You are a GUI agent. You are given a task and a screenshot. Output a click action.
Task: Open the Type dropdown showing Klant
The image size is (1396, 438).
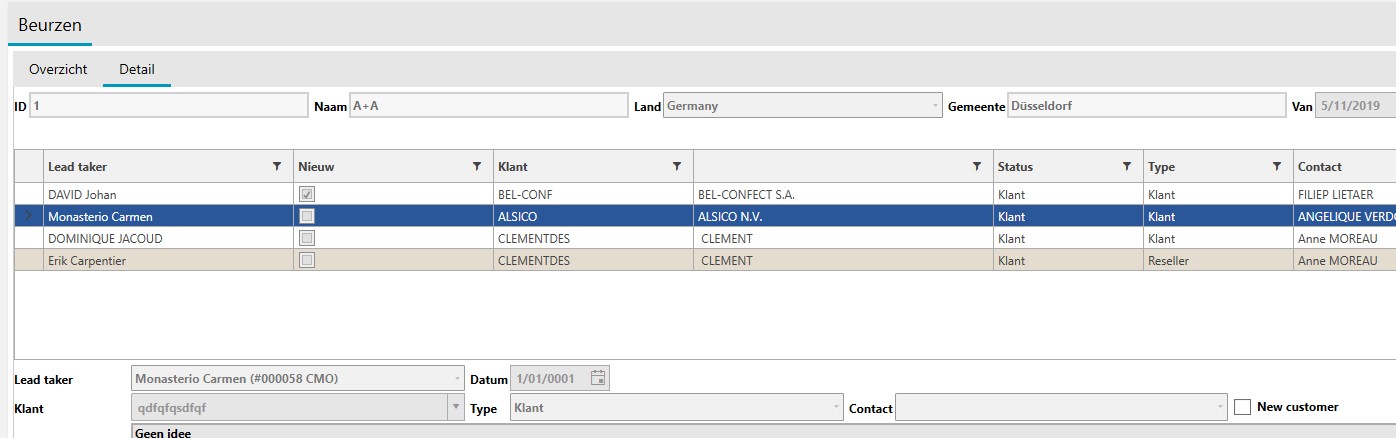(x=836, y=408)
